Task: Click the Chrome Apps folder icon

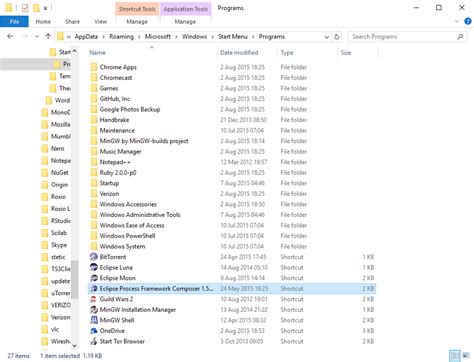Action: 94,67
